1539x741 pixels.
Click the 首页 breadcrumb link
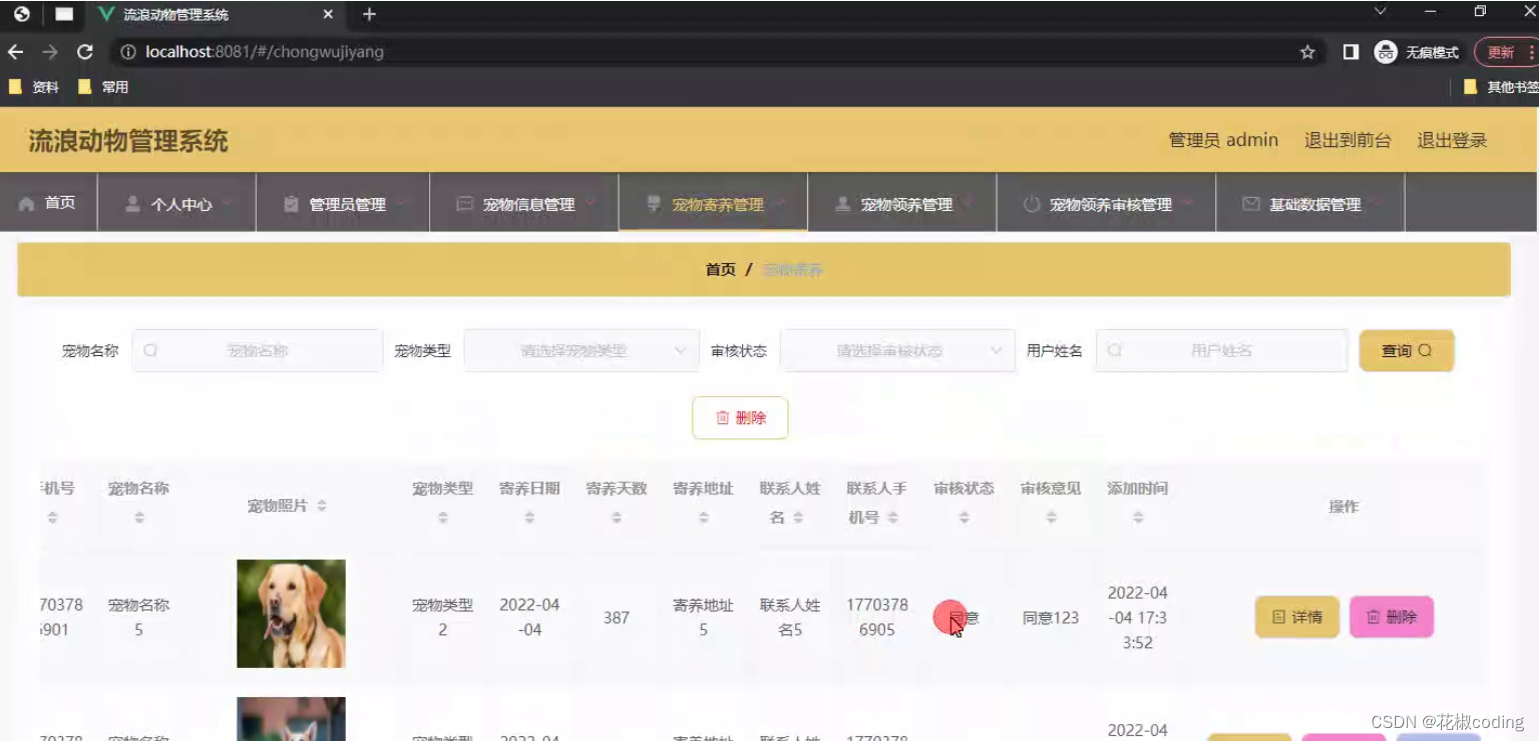coord(720,269)
